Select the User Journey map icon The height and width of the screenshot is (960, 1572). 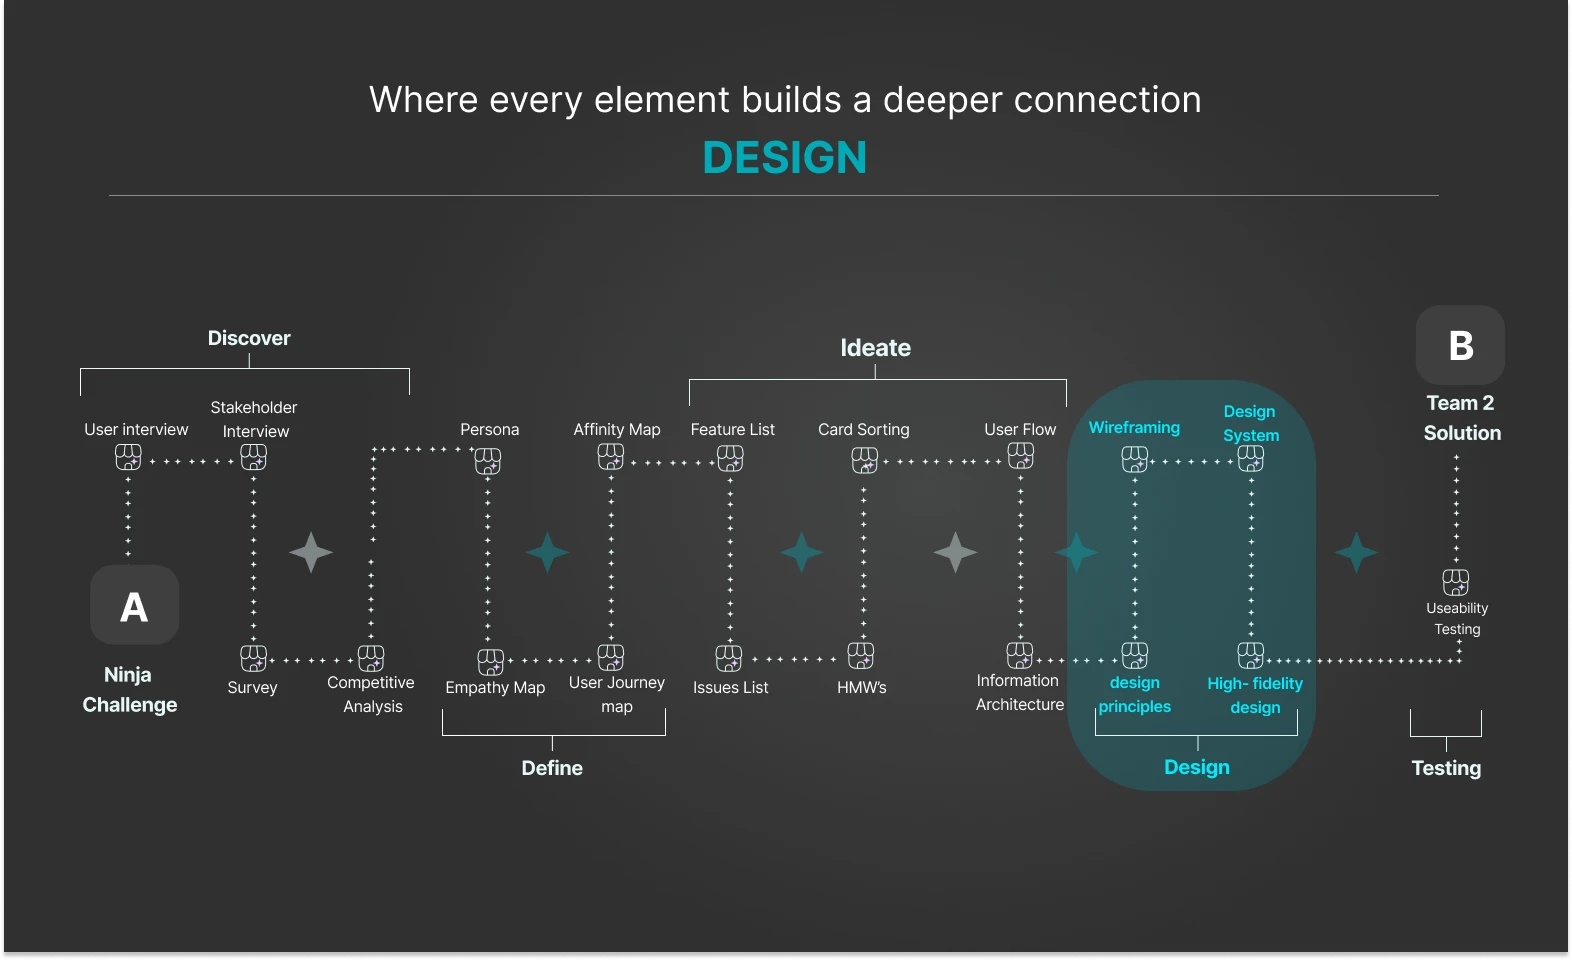611,657
